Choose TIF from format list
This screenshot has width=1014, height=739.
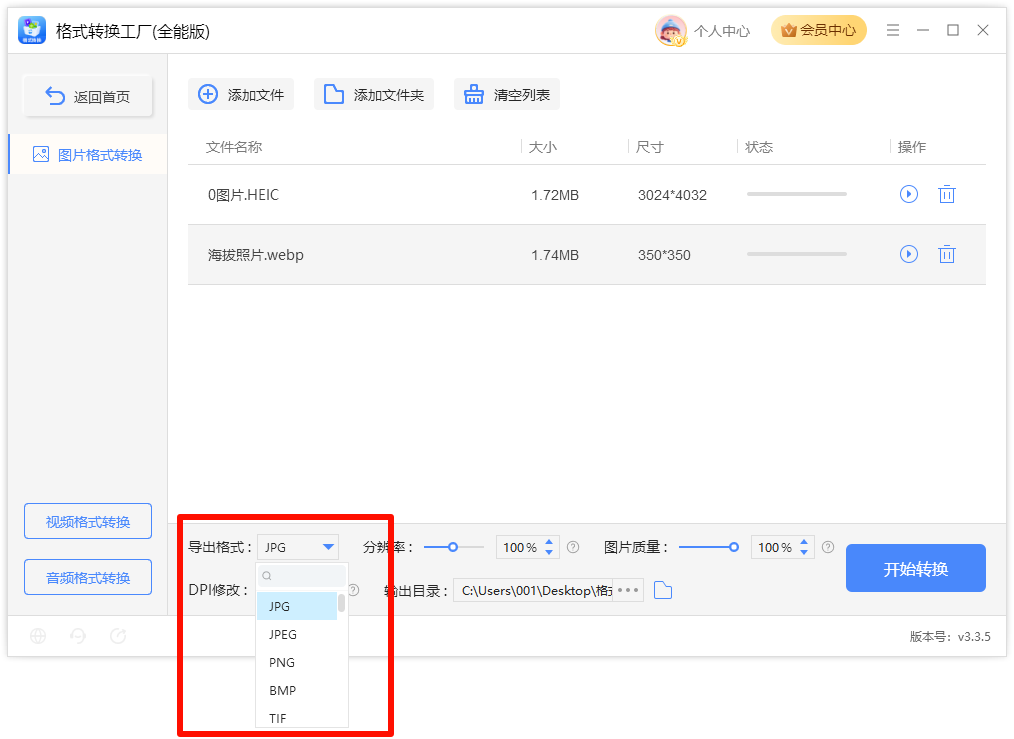coord(297,718)
